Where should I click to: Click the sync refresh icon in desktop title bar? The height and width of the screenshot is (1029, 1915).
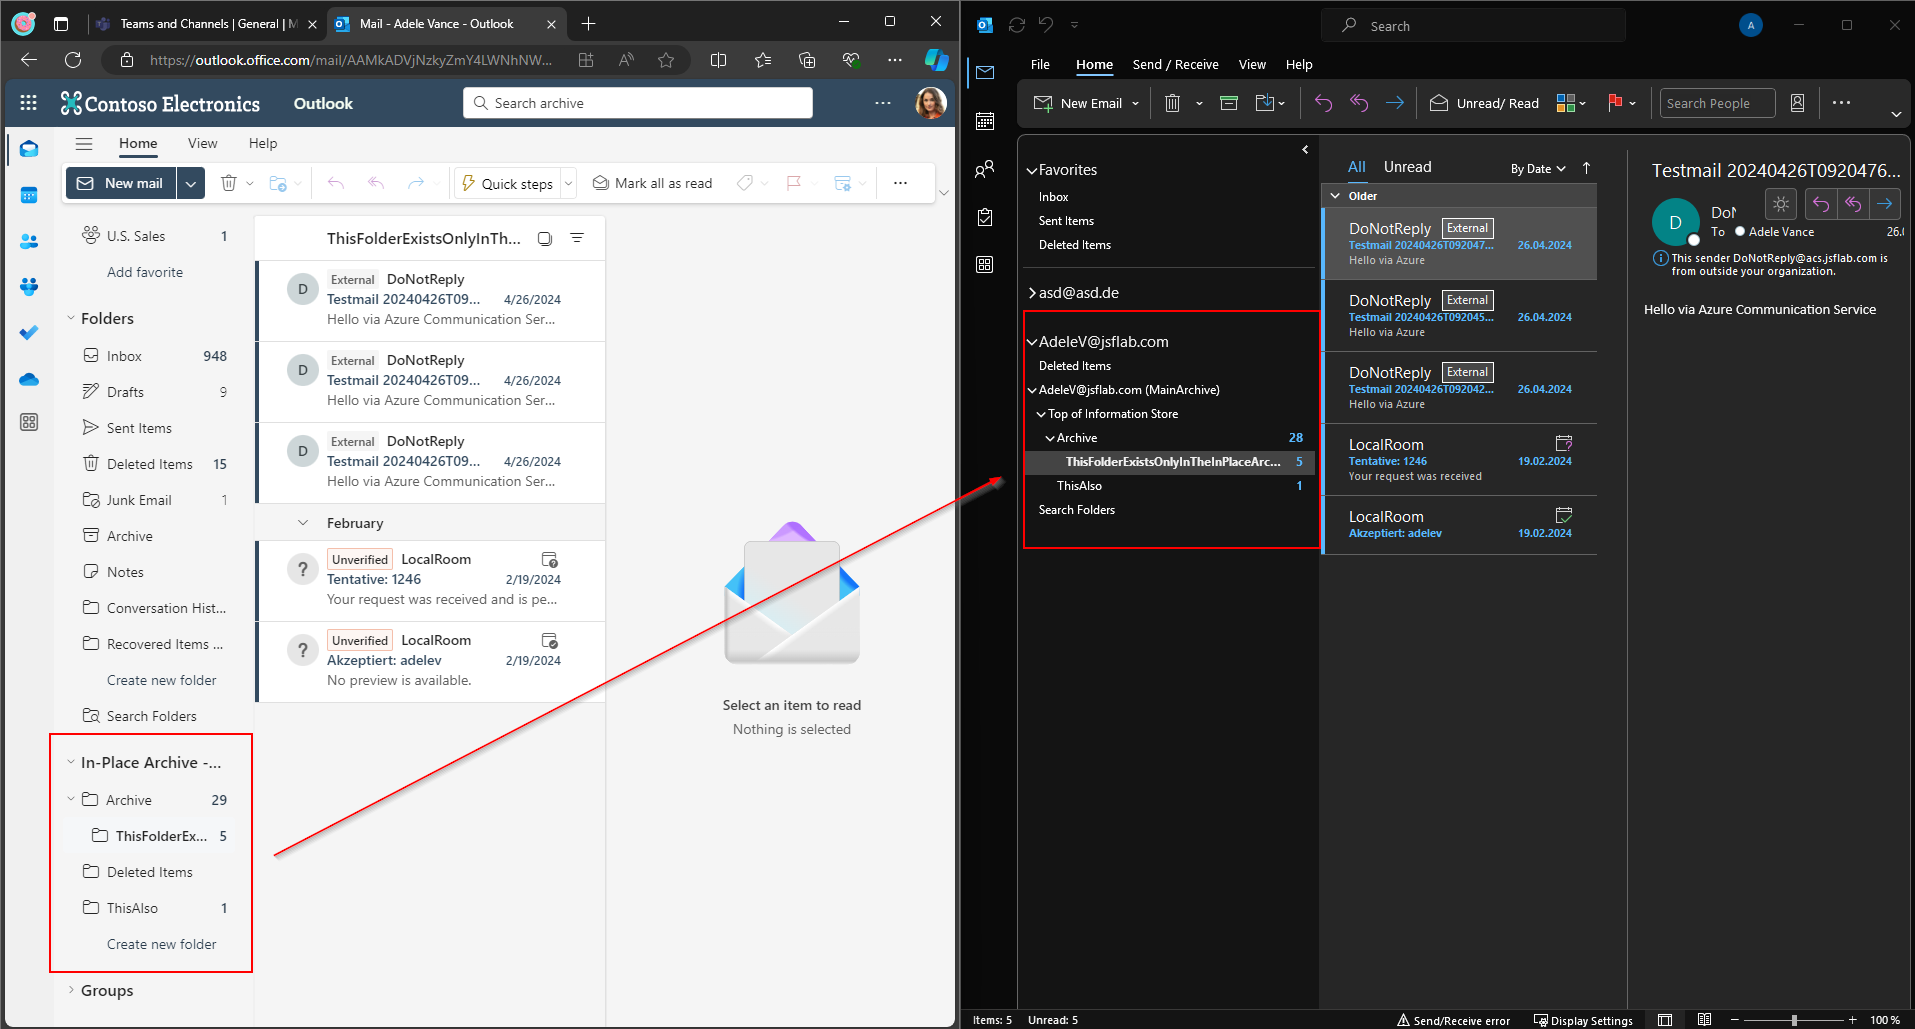pyautogui.click(x=1017, y=25)
